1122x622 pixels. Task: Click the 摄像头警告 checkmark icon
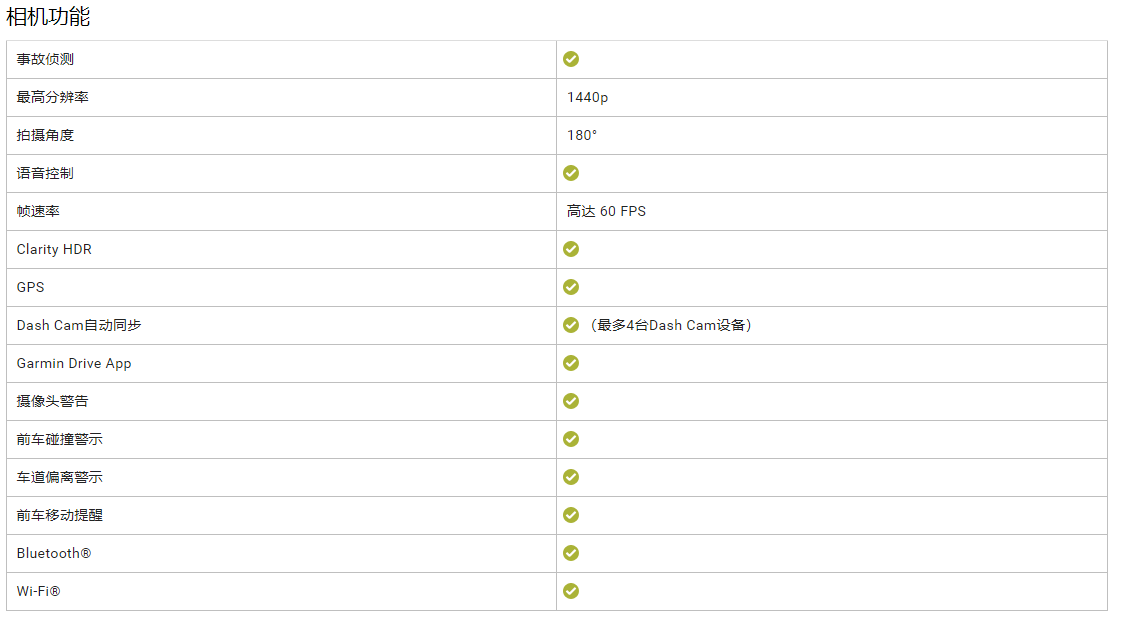[571, 401]
